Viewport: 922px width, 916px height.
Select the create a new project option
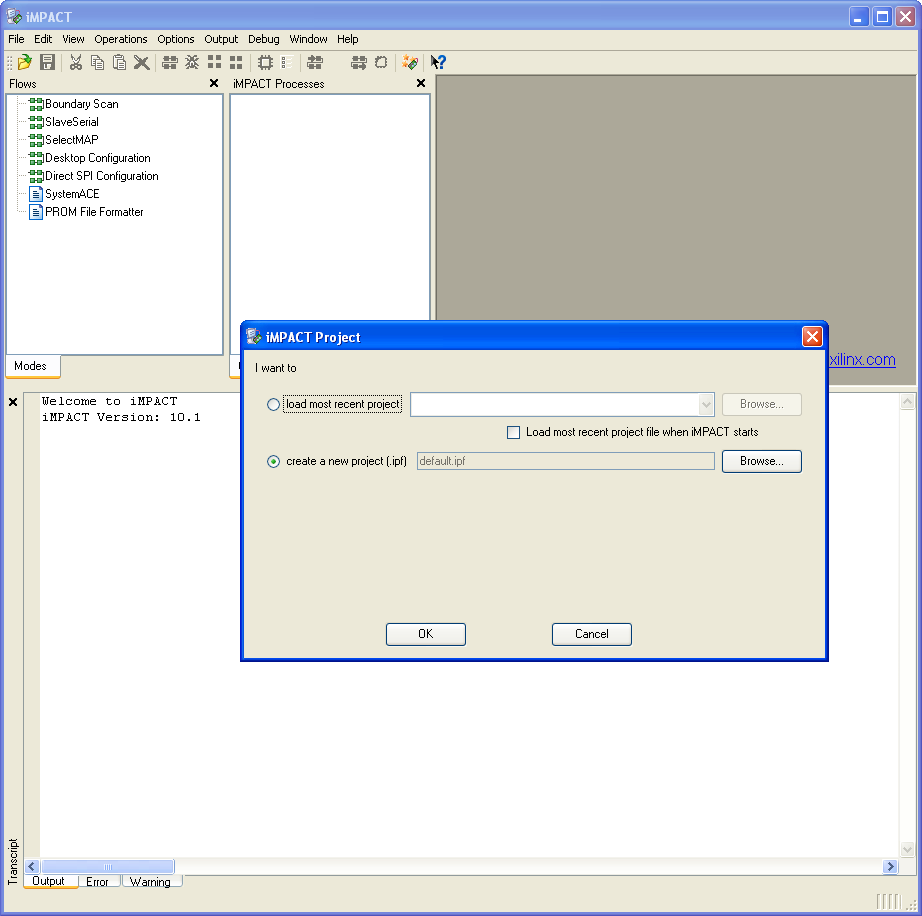[x=273, y=462]
